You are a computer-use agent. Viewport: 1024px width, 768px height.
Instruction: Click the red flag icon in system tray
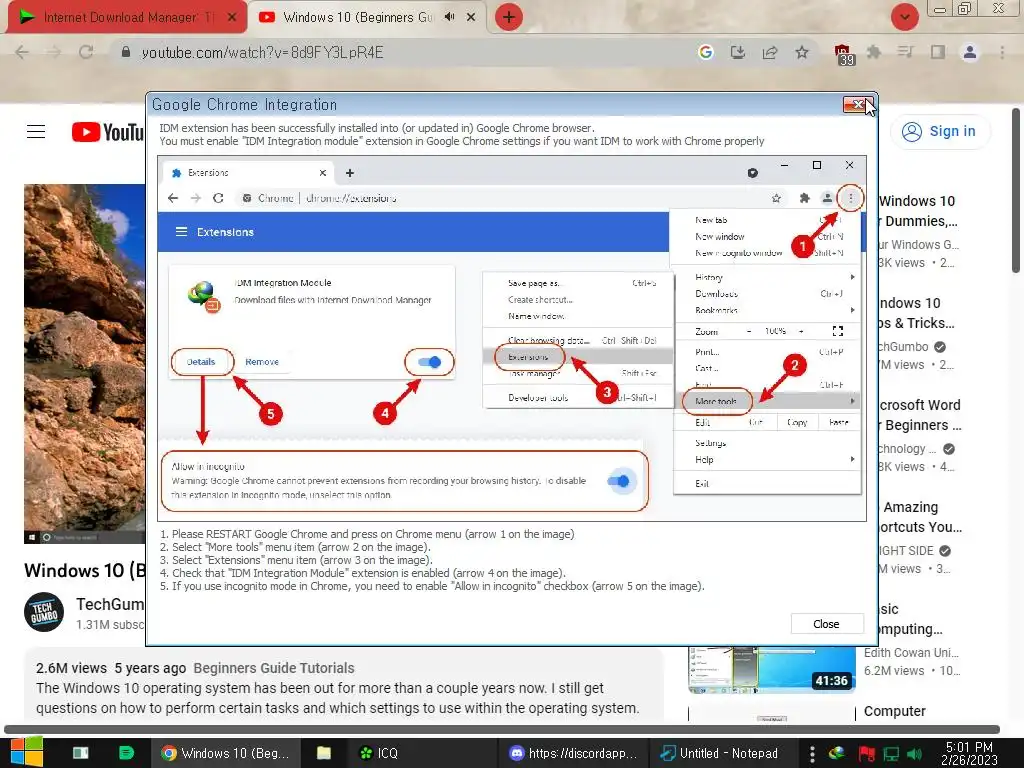pos(867,754)
